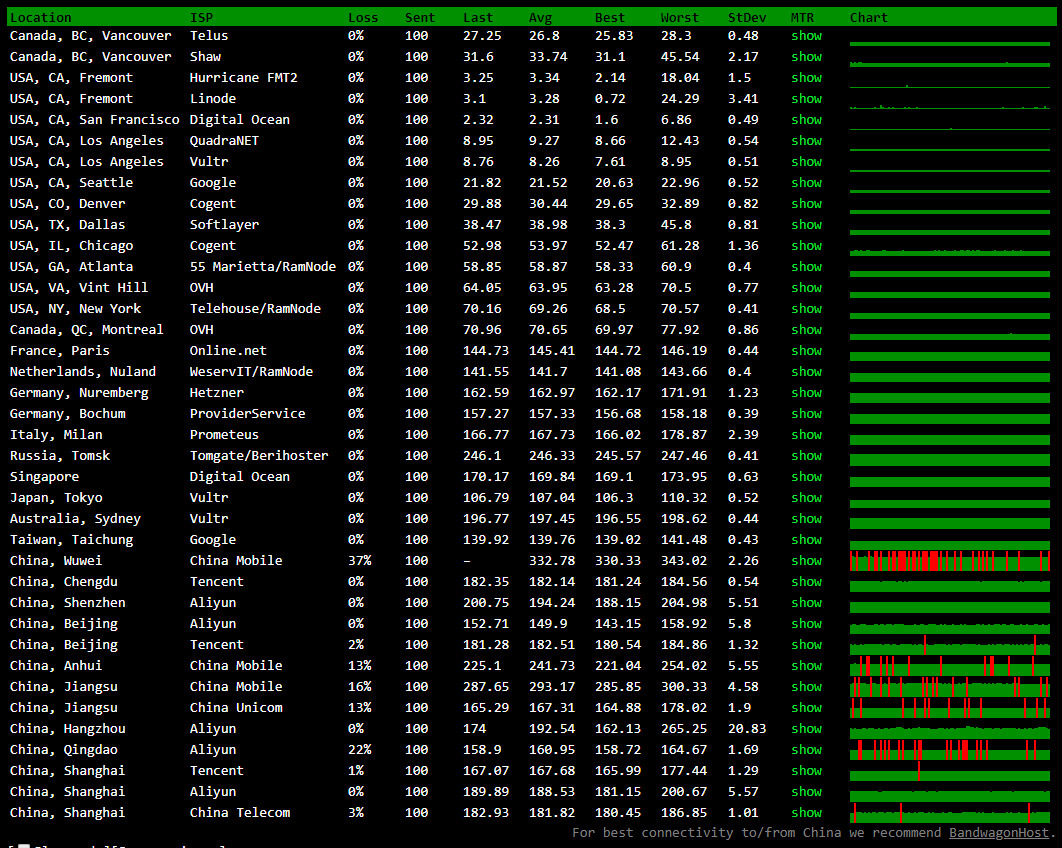Show MTR for Softlayer Dallas row

tap(806, 225)
